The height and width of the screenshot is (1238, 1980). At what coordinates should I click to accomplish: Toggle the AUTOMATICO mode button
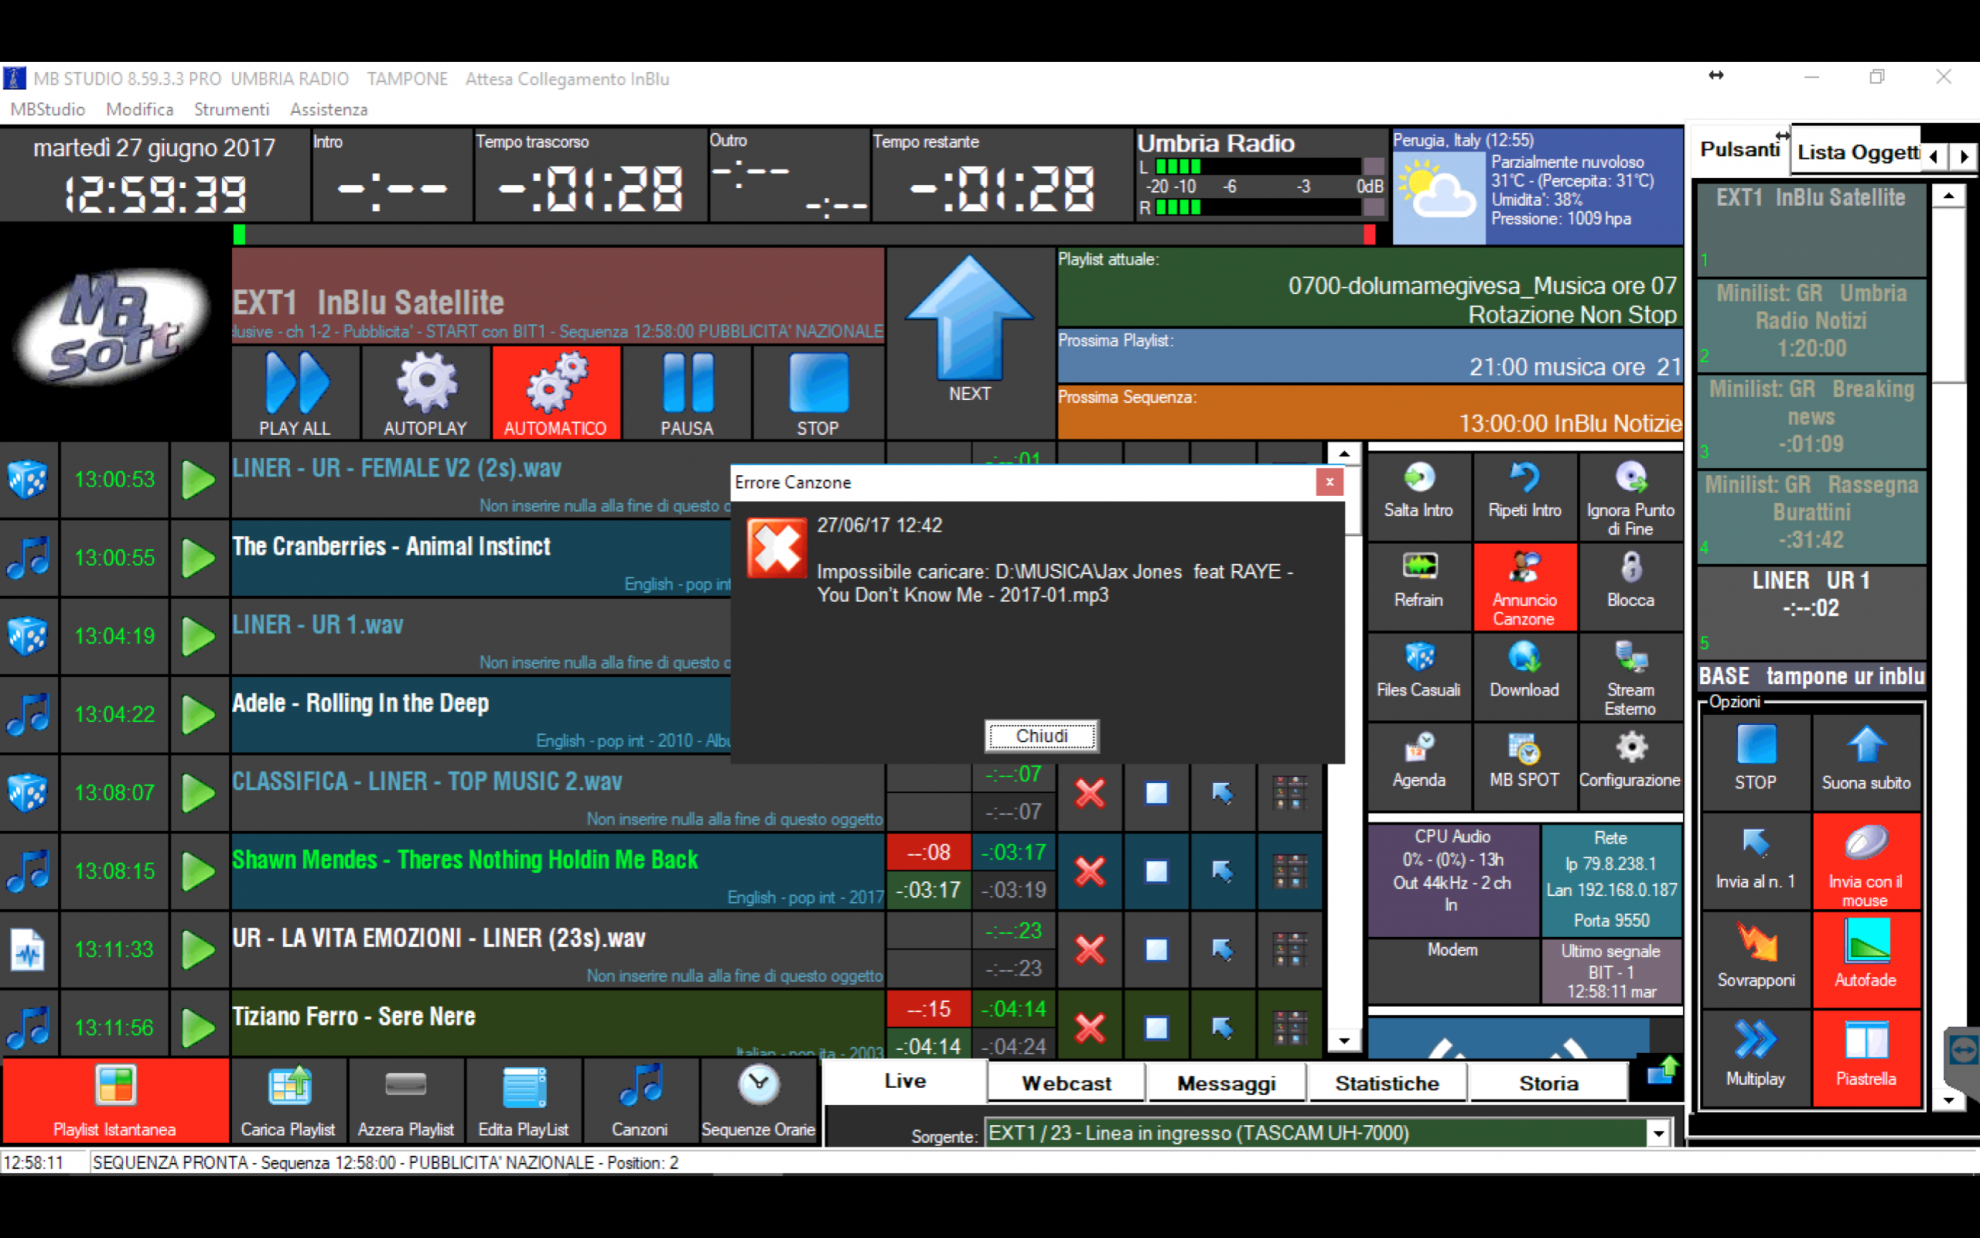[x=555, y=392]
